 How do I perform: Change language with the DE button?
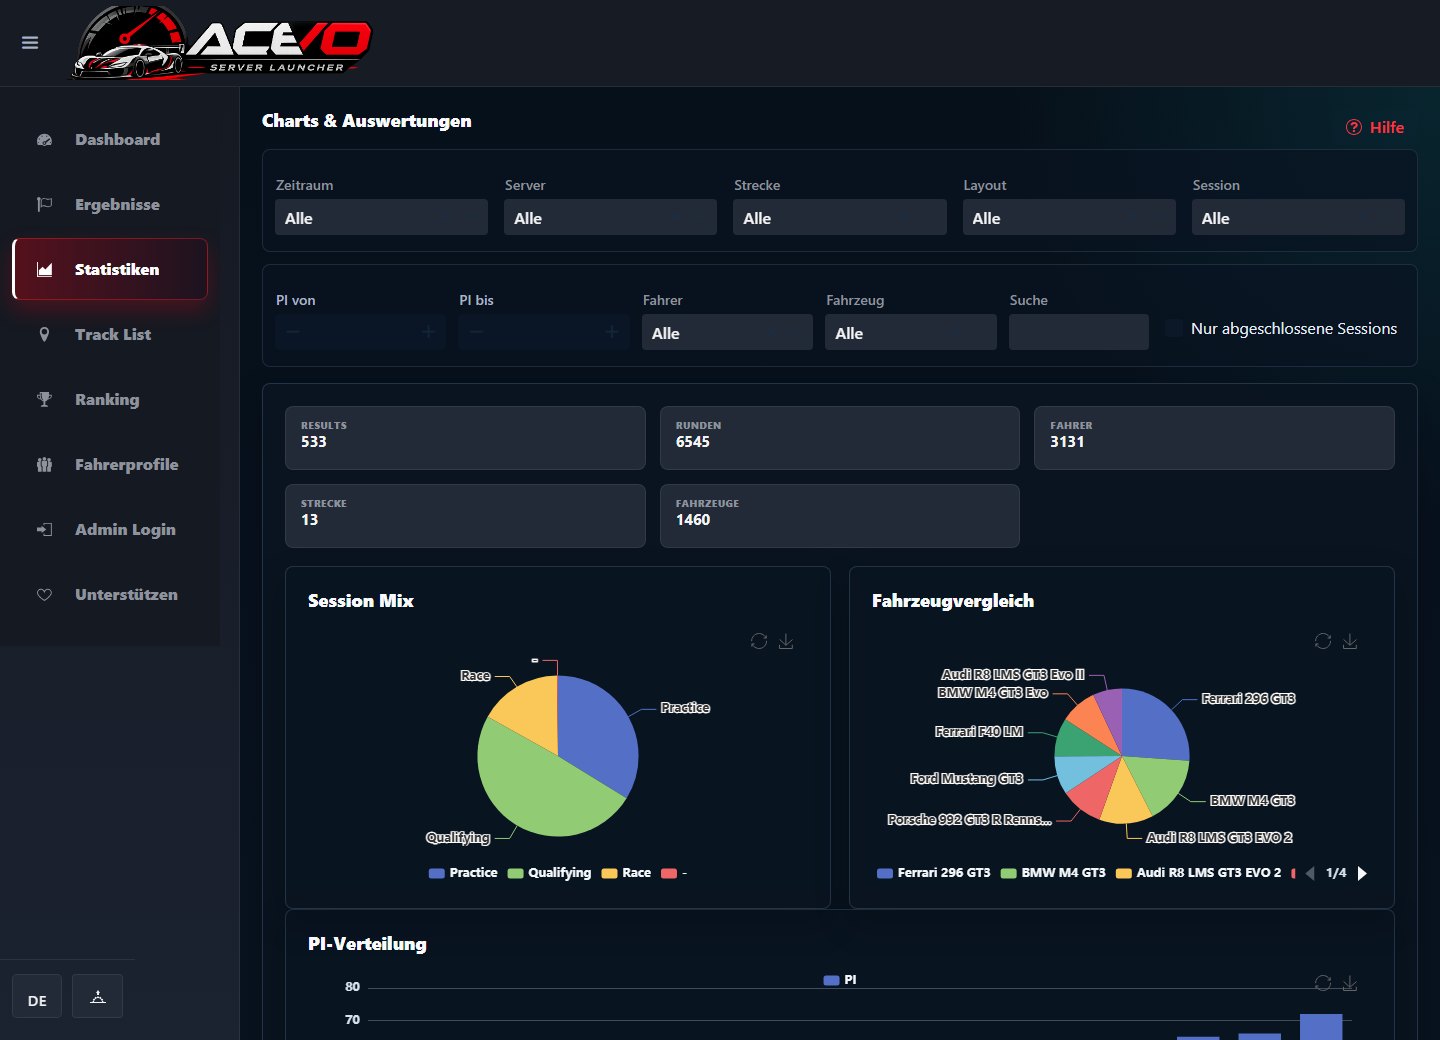37,996
